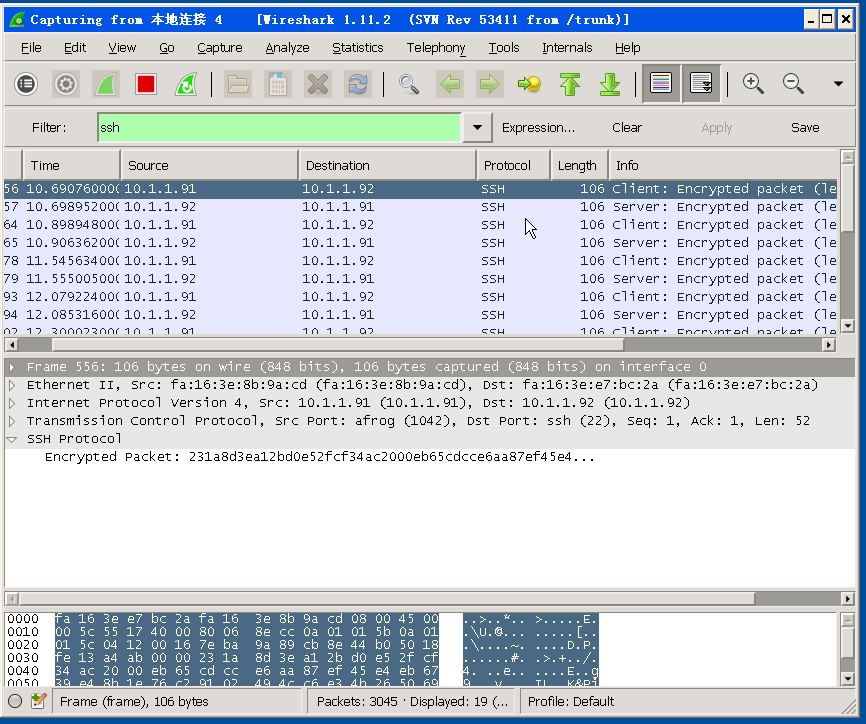Screen dimensions: 866x724
Task: Go back in packet history arrow
Action: coord(450,84)
